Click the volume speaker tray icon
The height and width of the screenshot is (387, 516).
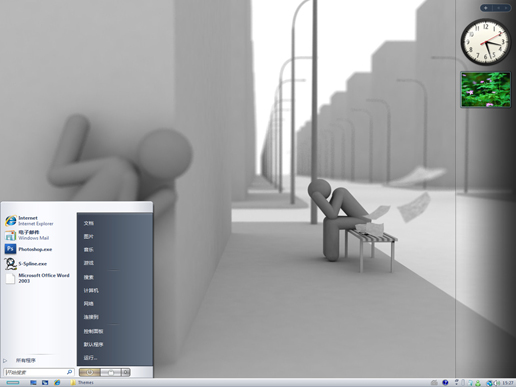coord(496,383)
